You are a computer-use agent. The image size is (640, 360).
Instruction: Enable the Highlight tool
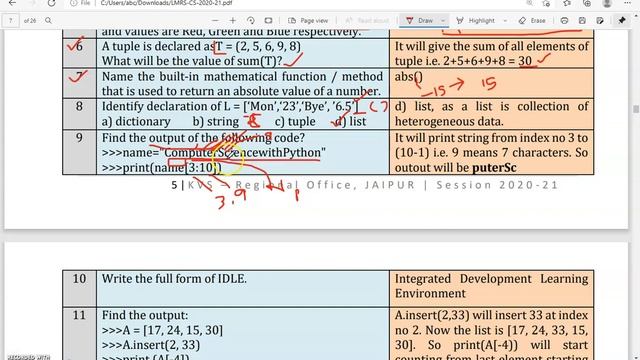pyautogui.click(x=476, y=20)
